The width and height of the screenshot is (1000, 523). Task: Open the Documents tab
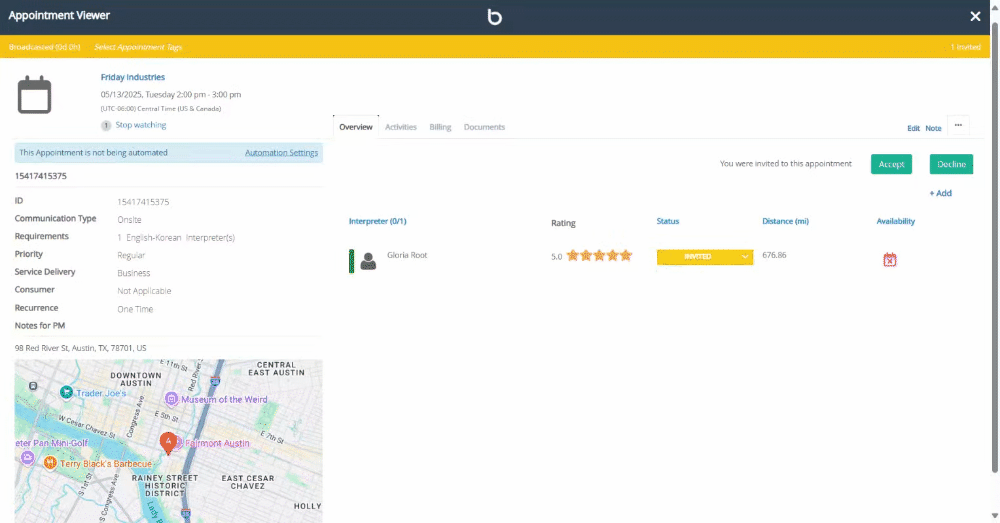[x=484, y=127]
